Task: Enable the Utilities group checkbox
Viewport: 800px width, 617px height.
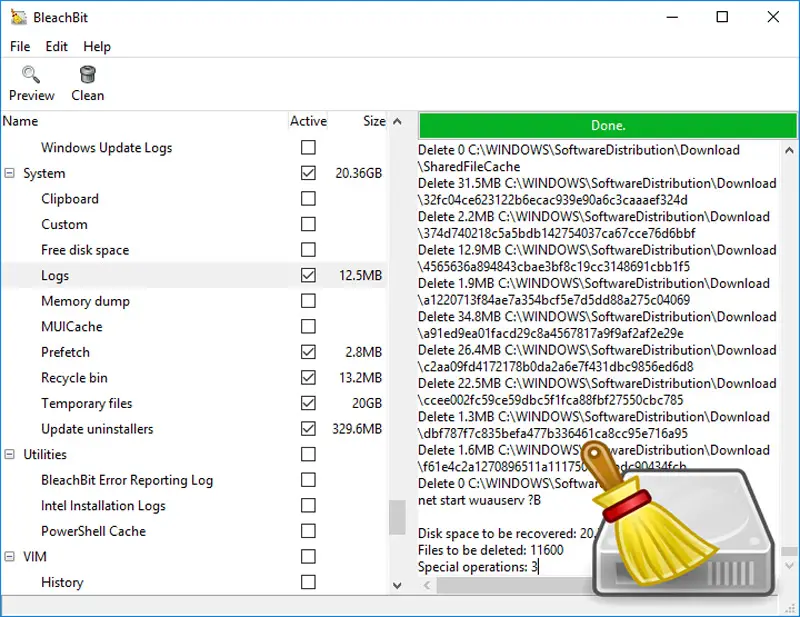Action: (x=308, y=454)
